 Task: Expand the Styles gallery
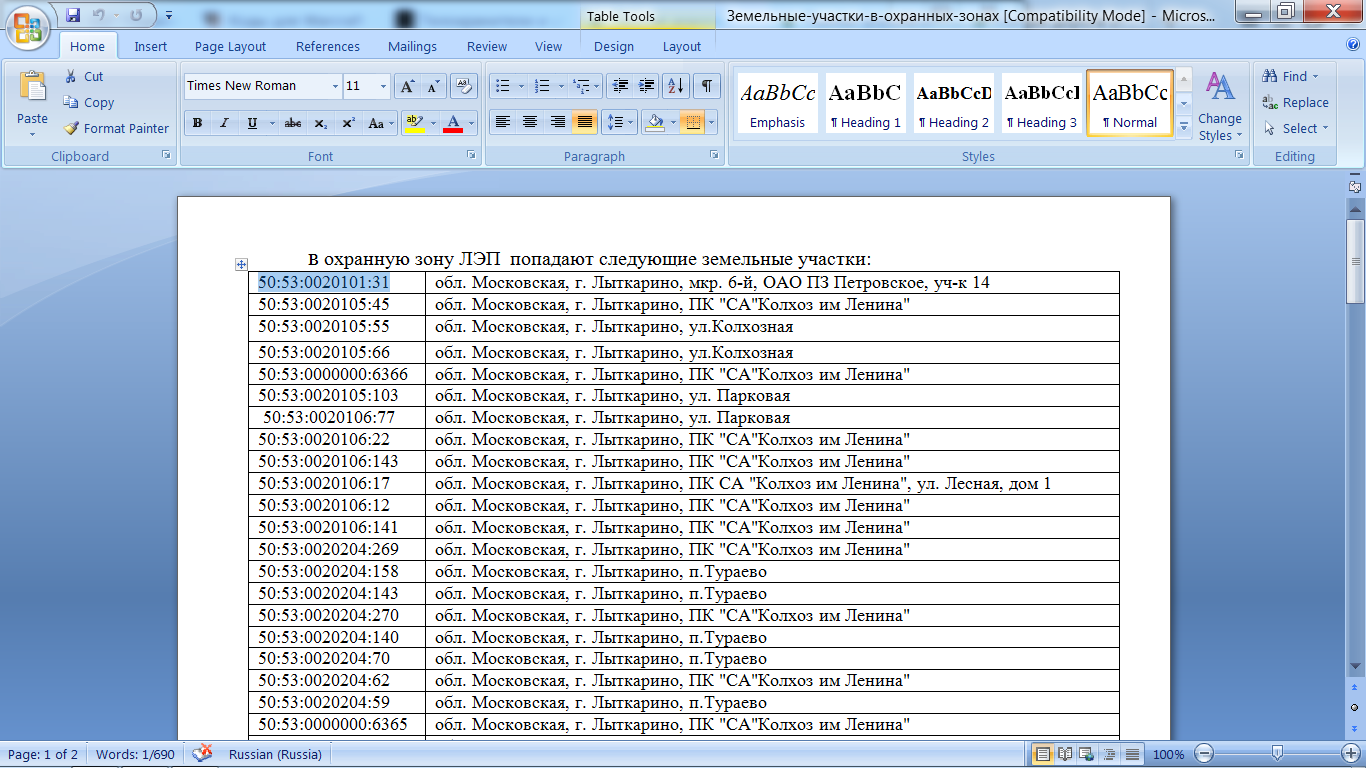(1184, 127)
